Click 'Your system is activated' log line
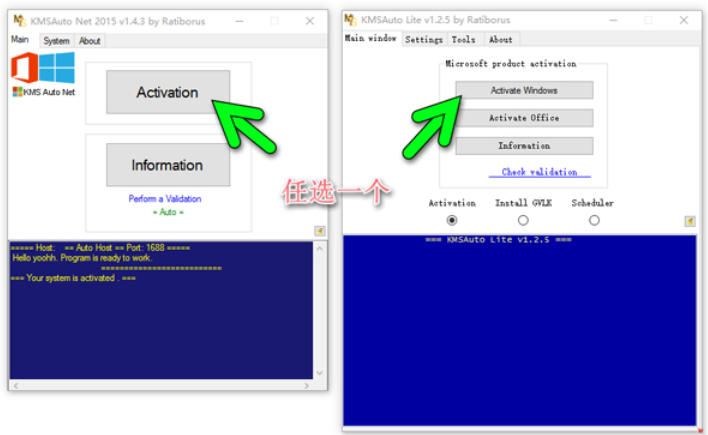 (73, 278)
